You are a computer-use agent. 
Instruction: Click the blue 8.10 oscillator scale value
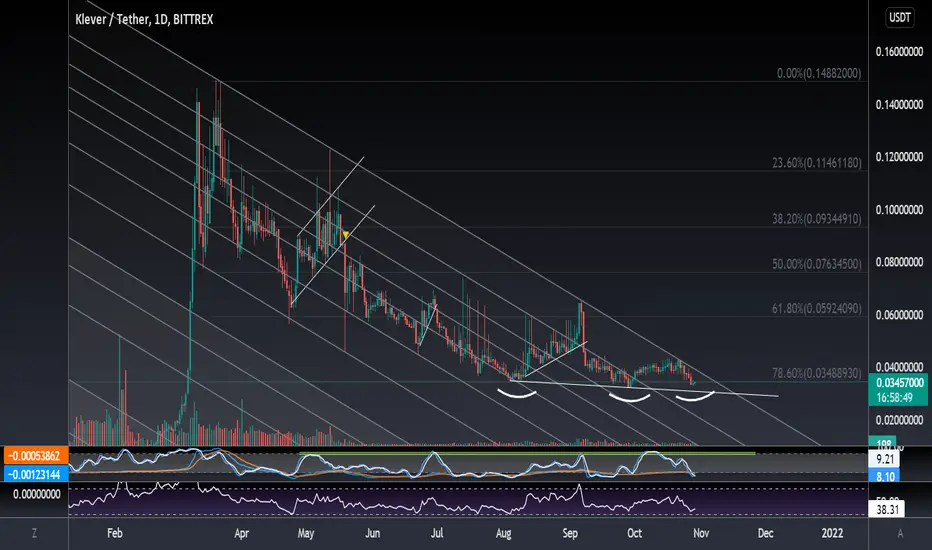pyautogui.click(x=885, y=476)
